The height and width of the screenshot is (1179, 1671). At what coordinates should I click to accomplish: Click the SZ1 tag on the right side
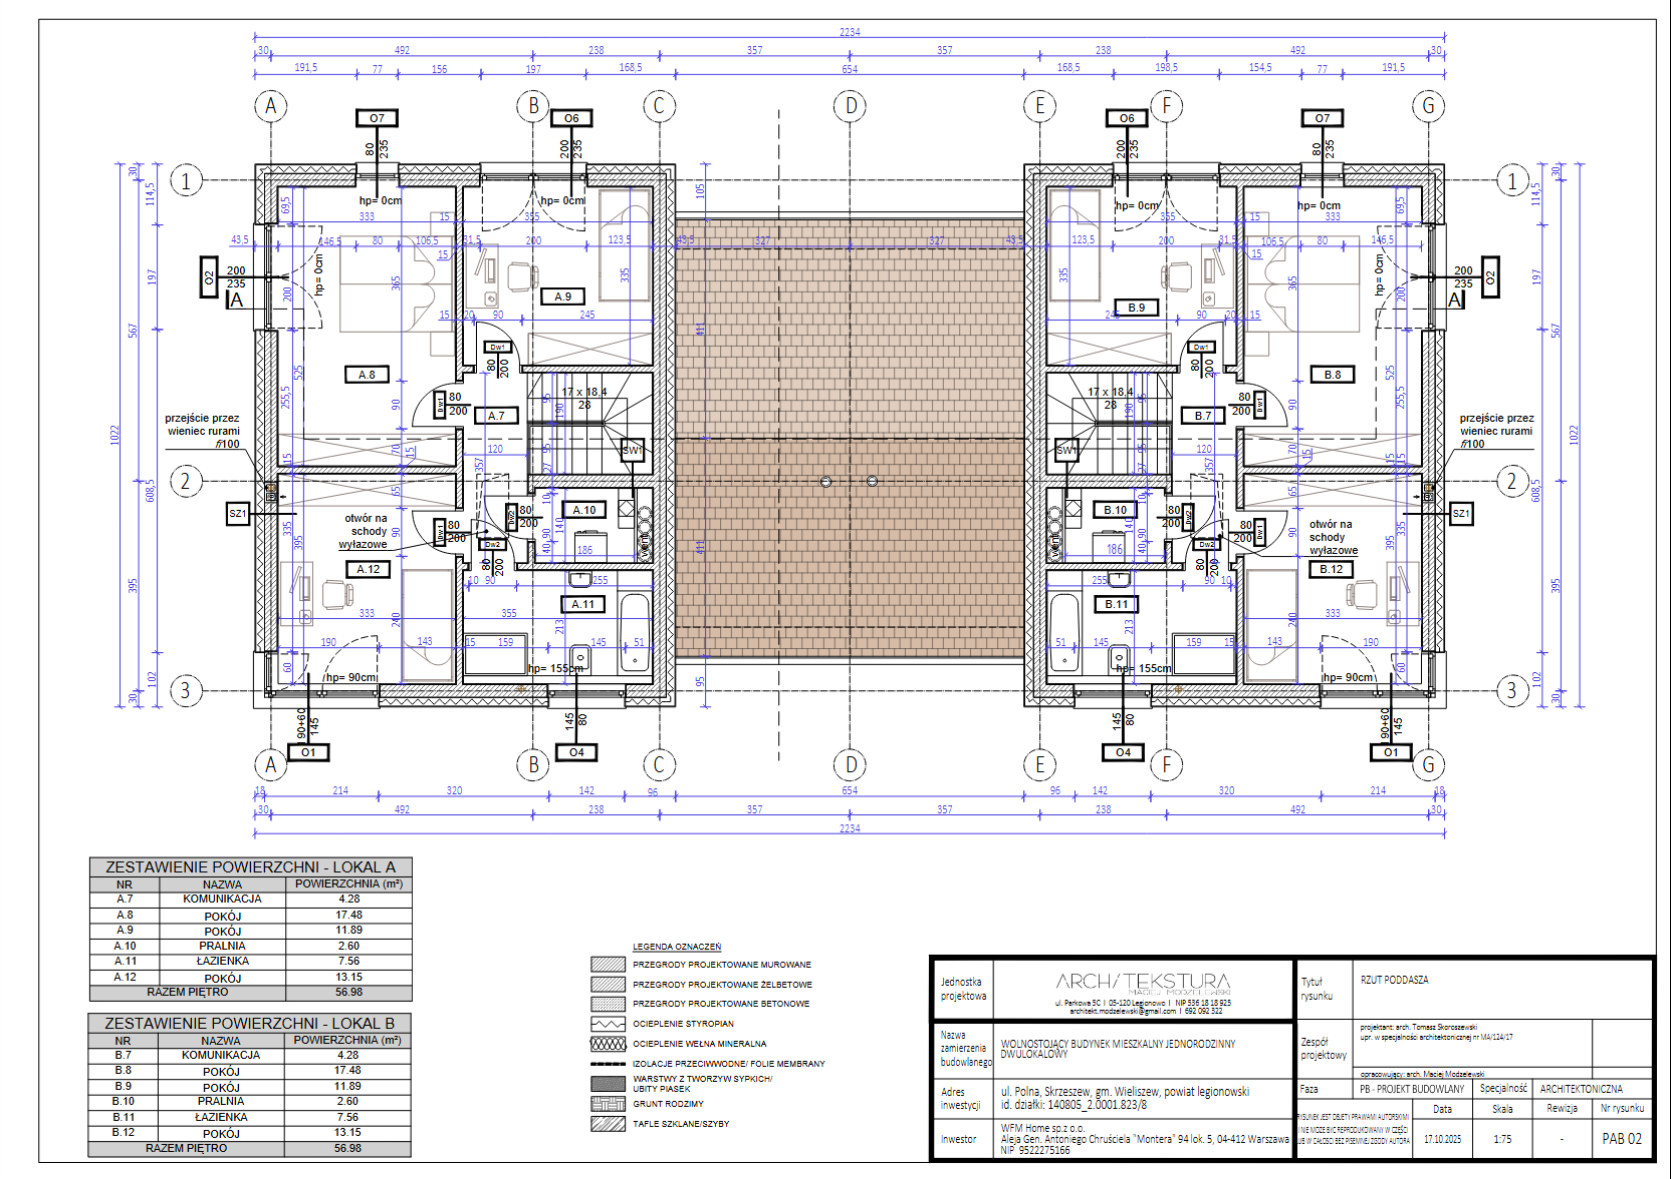tap(1461, 514)
